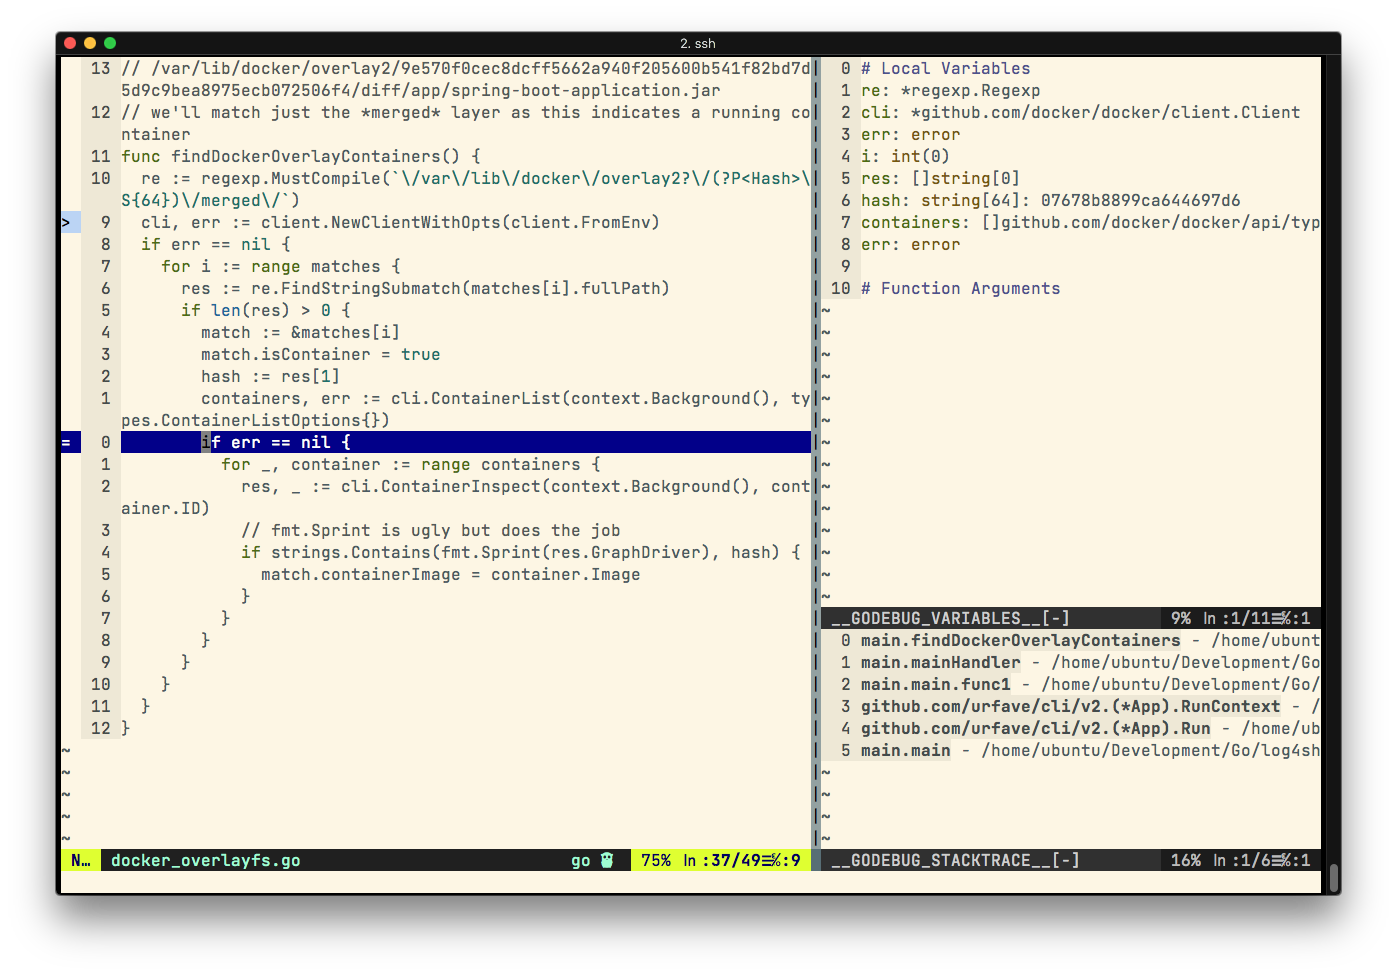Click the '# Local Variables' heading
The height and width of the screenshot is (975, 1397).
(946, 68)
